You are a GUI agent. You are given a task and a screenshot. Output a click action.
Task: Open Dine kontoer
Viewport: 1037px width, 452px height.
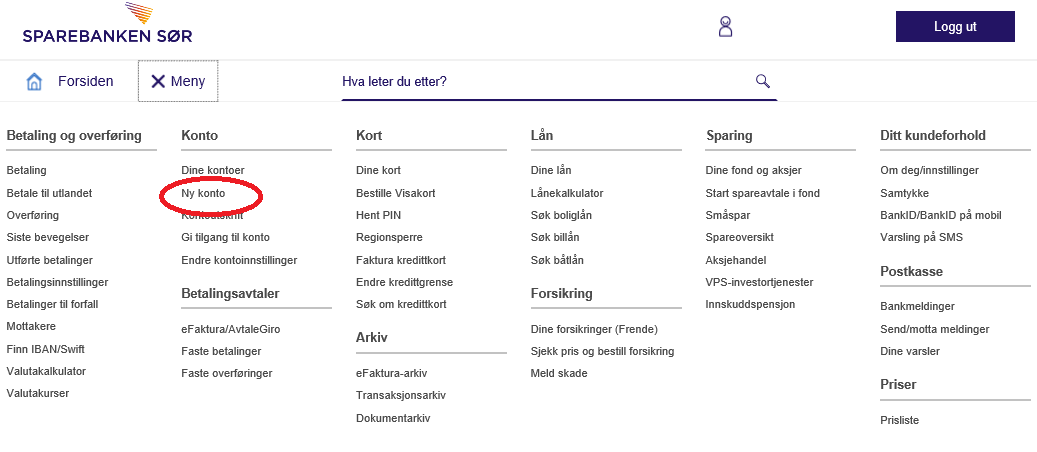click(212, 171)
